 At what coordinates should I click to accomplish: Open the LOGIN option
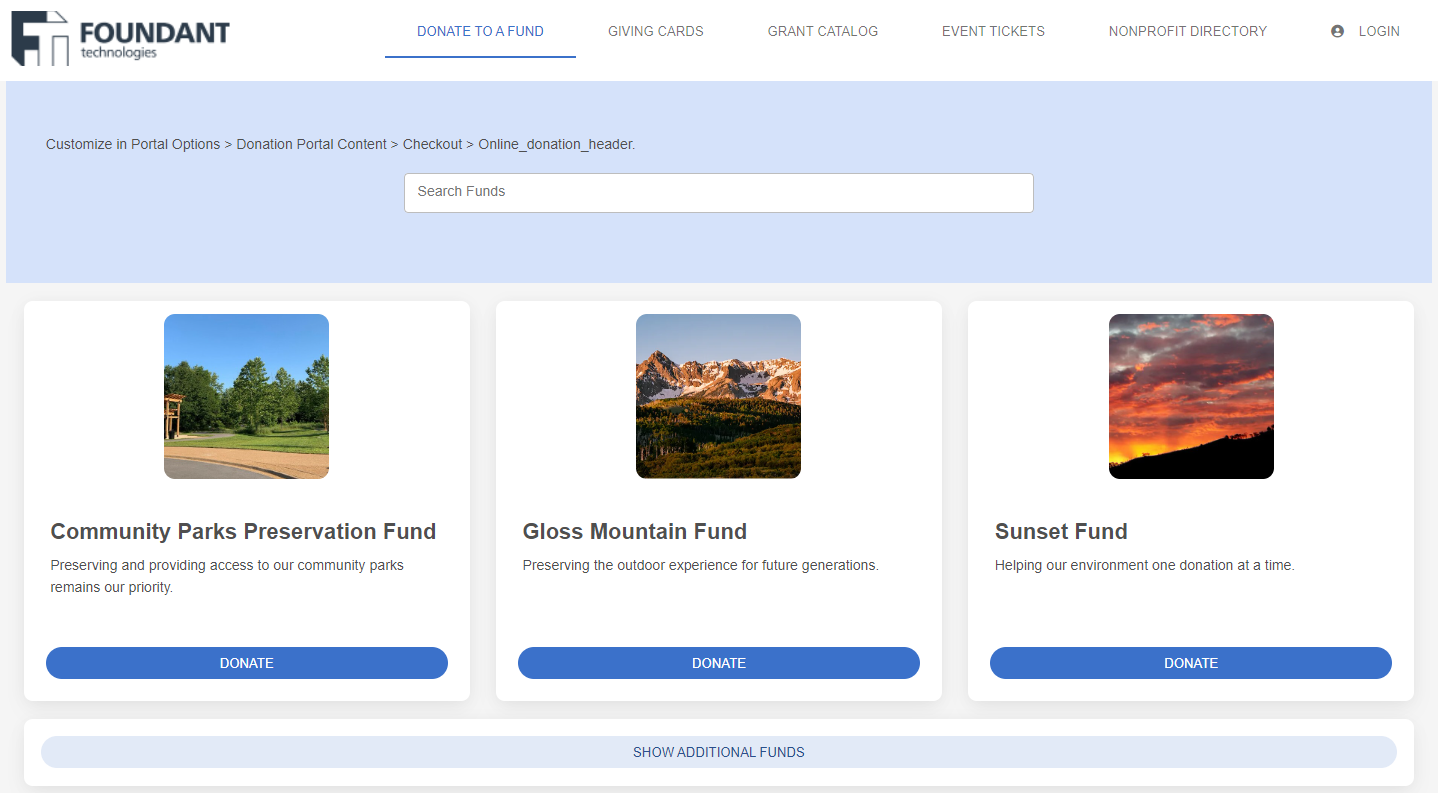click(1378, 31)
